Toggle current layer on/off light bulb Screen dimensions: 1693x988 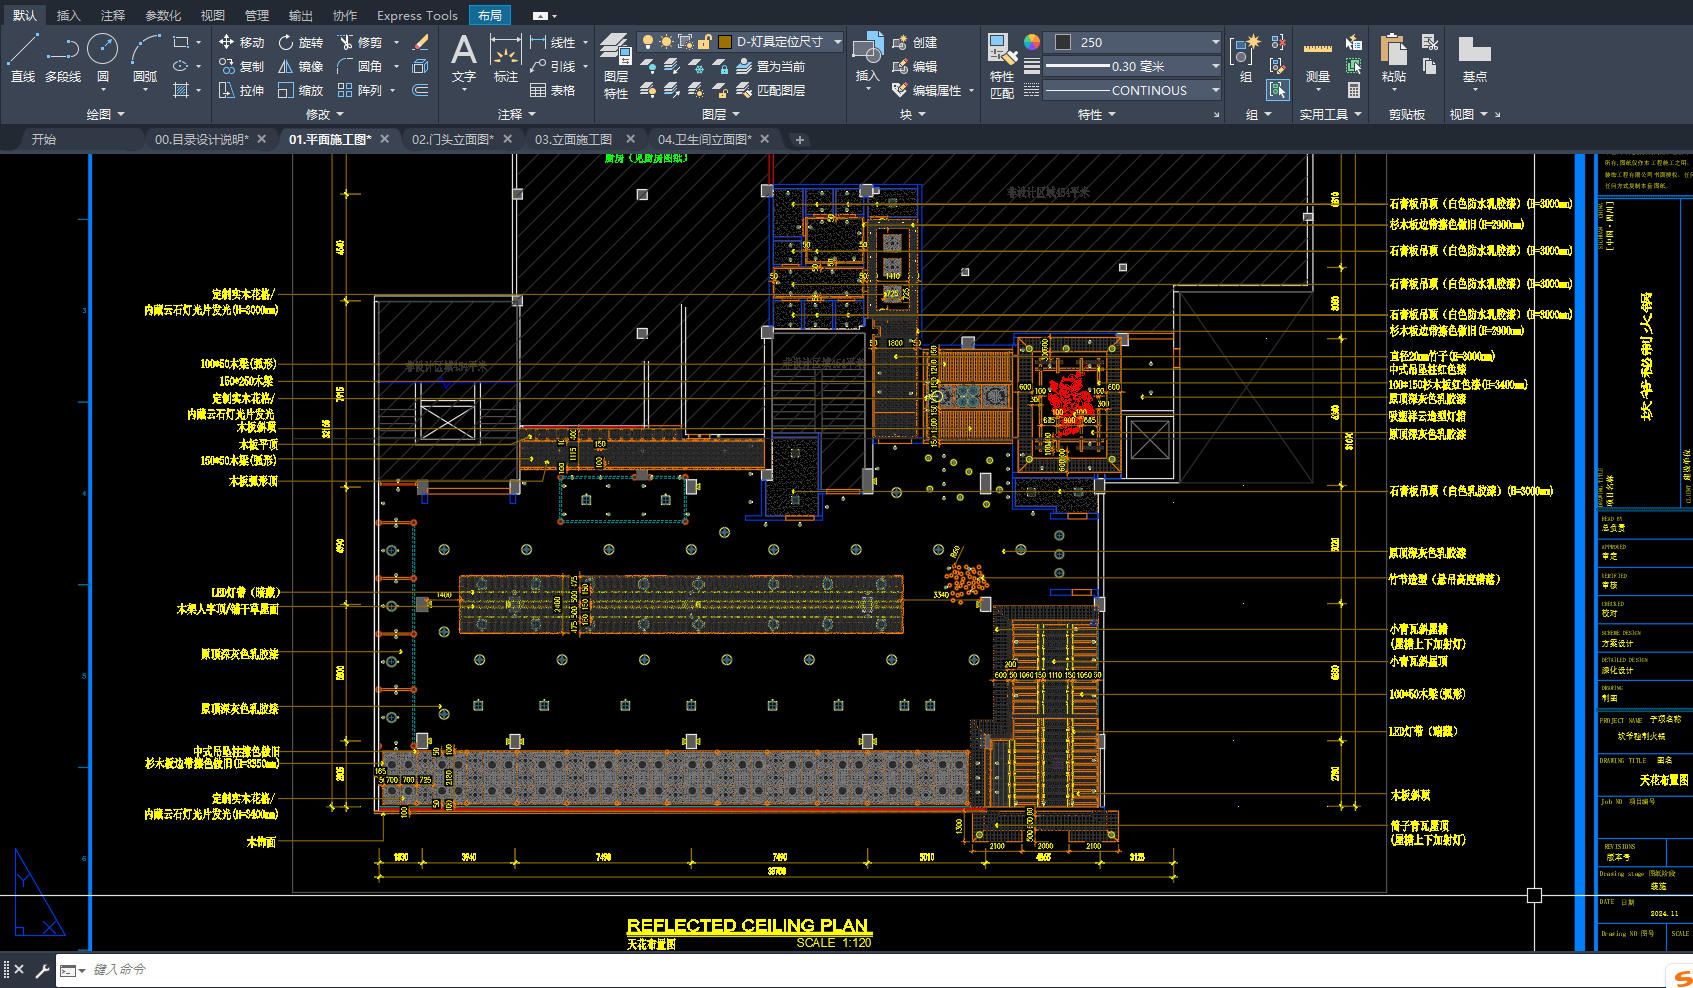648,41
